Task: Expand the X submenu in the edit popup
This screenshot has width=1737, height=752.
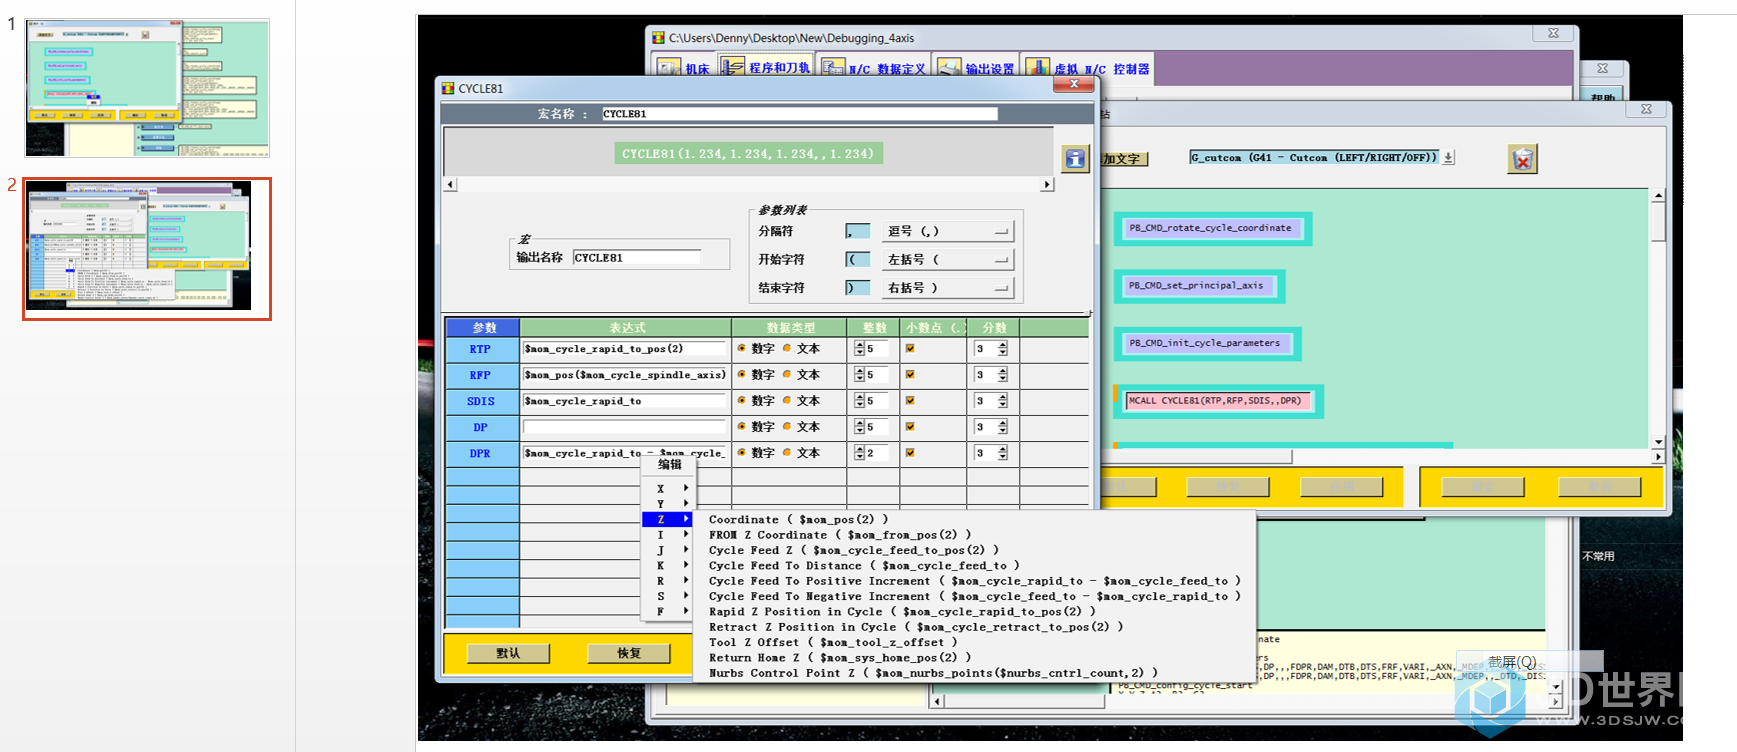Action: [x=668, y=488]
